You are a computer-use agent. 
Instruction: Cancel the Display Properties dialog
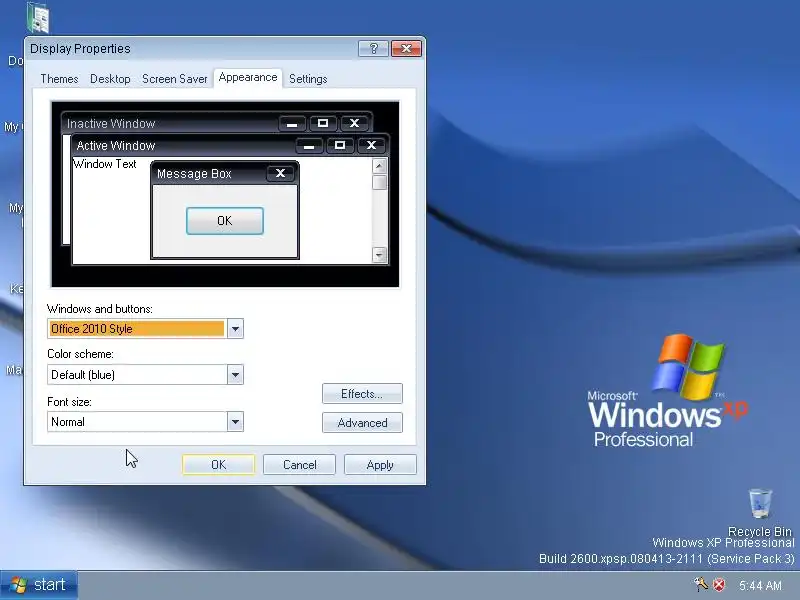pos(299,465)
